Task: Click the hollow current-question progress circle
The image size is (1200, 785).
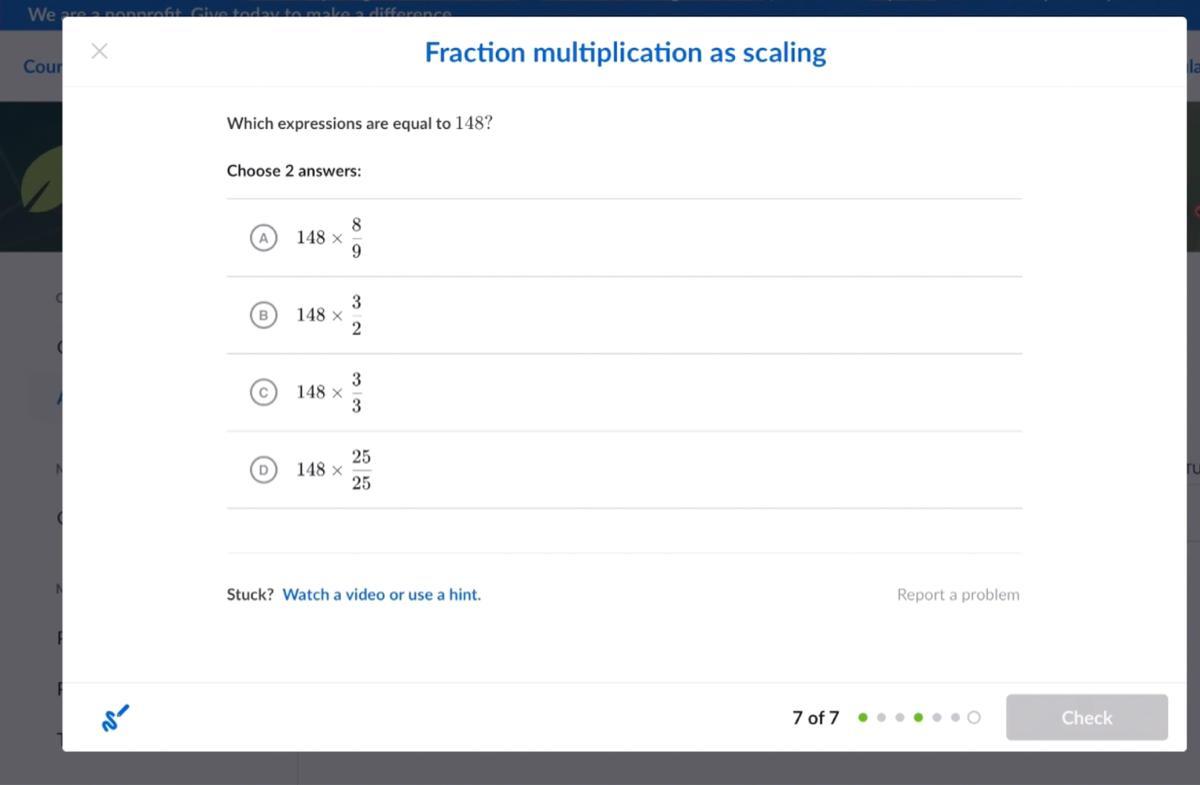Action: (974, 717)
